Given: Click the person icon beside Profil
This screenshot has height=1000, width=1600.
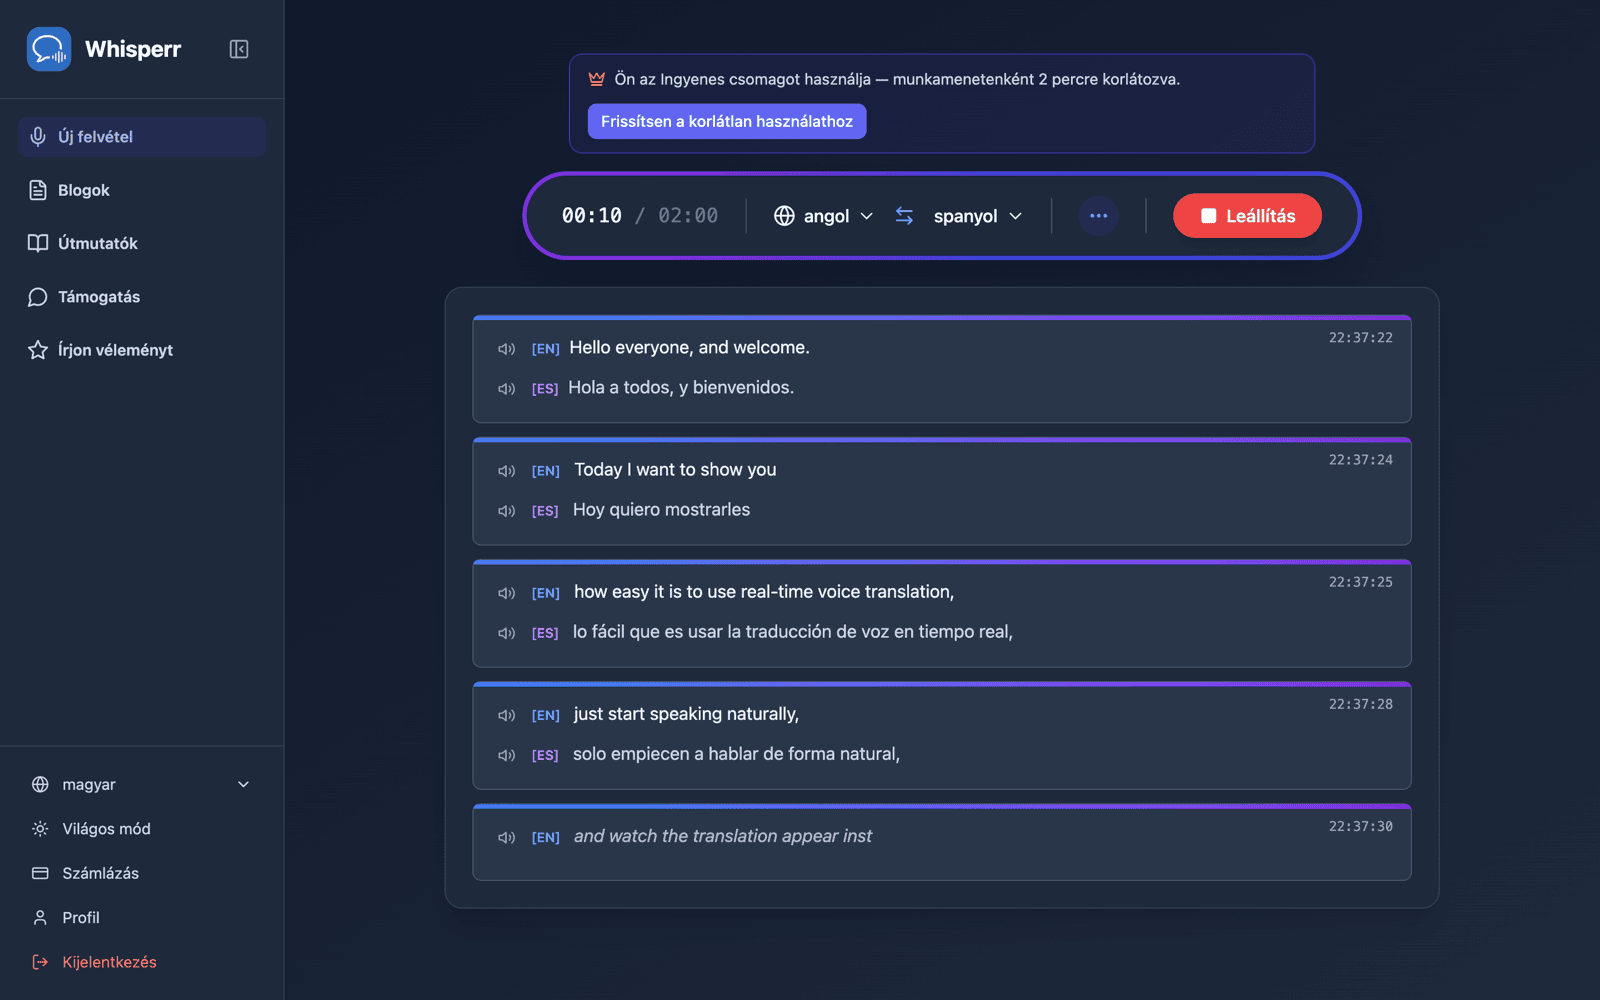Looking at the screenshot, I should pos(40,918).
